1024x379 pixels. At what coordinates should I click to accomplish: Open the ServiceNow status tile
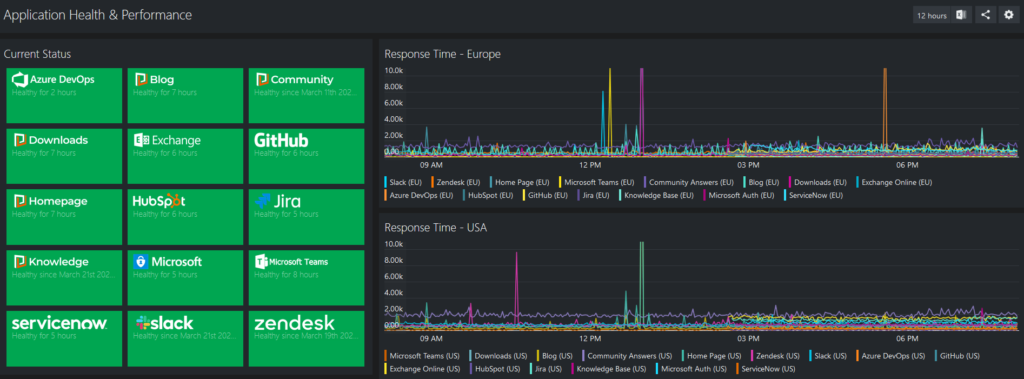(x=64, y=338)
